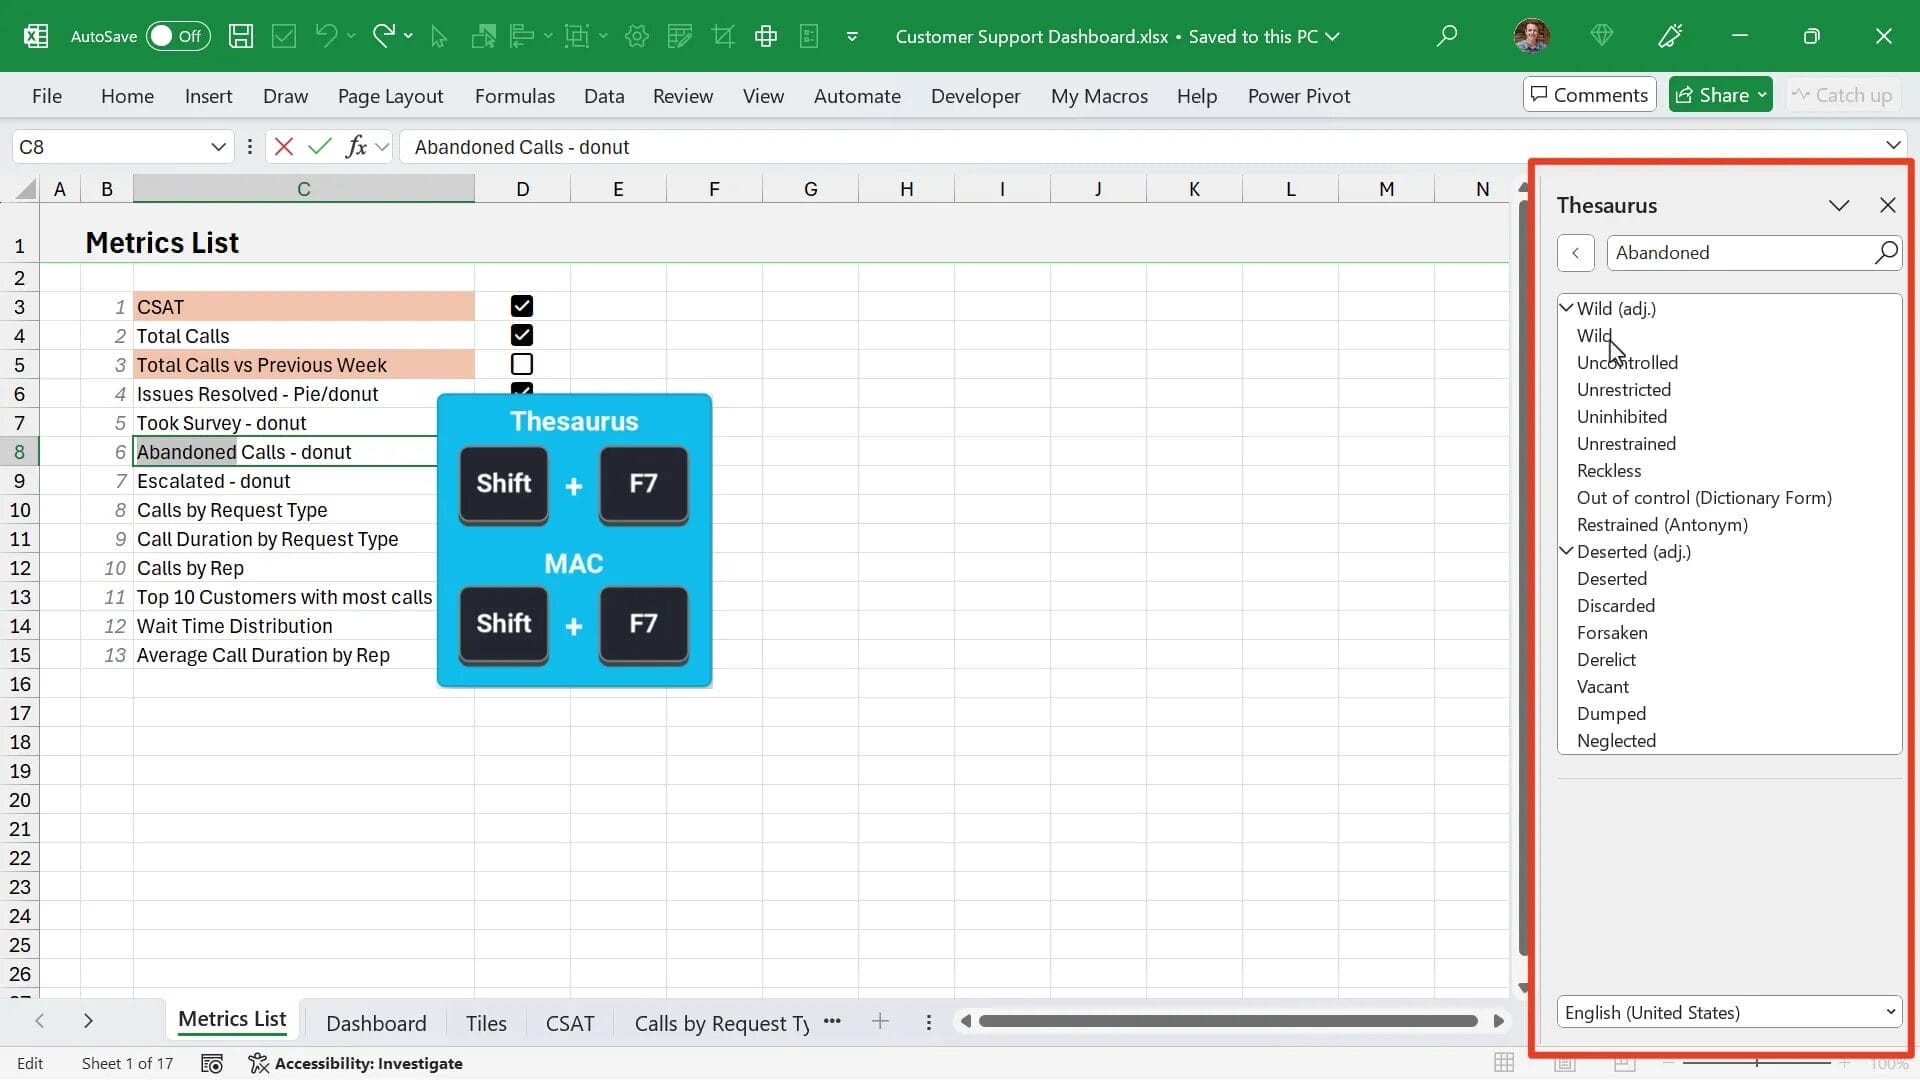
Task: Click the Save icon in Quick Access Toolbar
Action: [x=240, y=35]
